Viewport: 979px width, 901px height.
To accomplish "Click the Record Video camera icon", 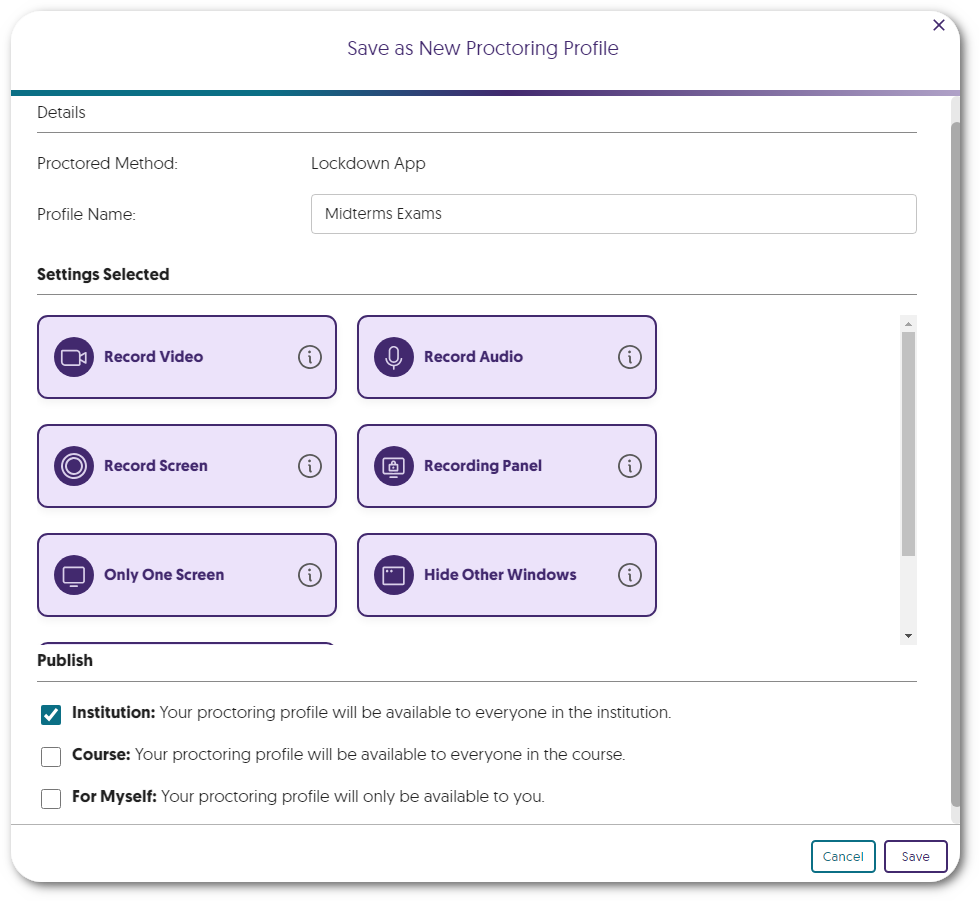I will point(74,357).
